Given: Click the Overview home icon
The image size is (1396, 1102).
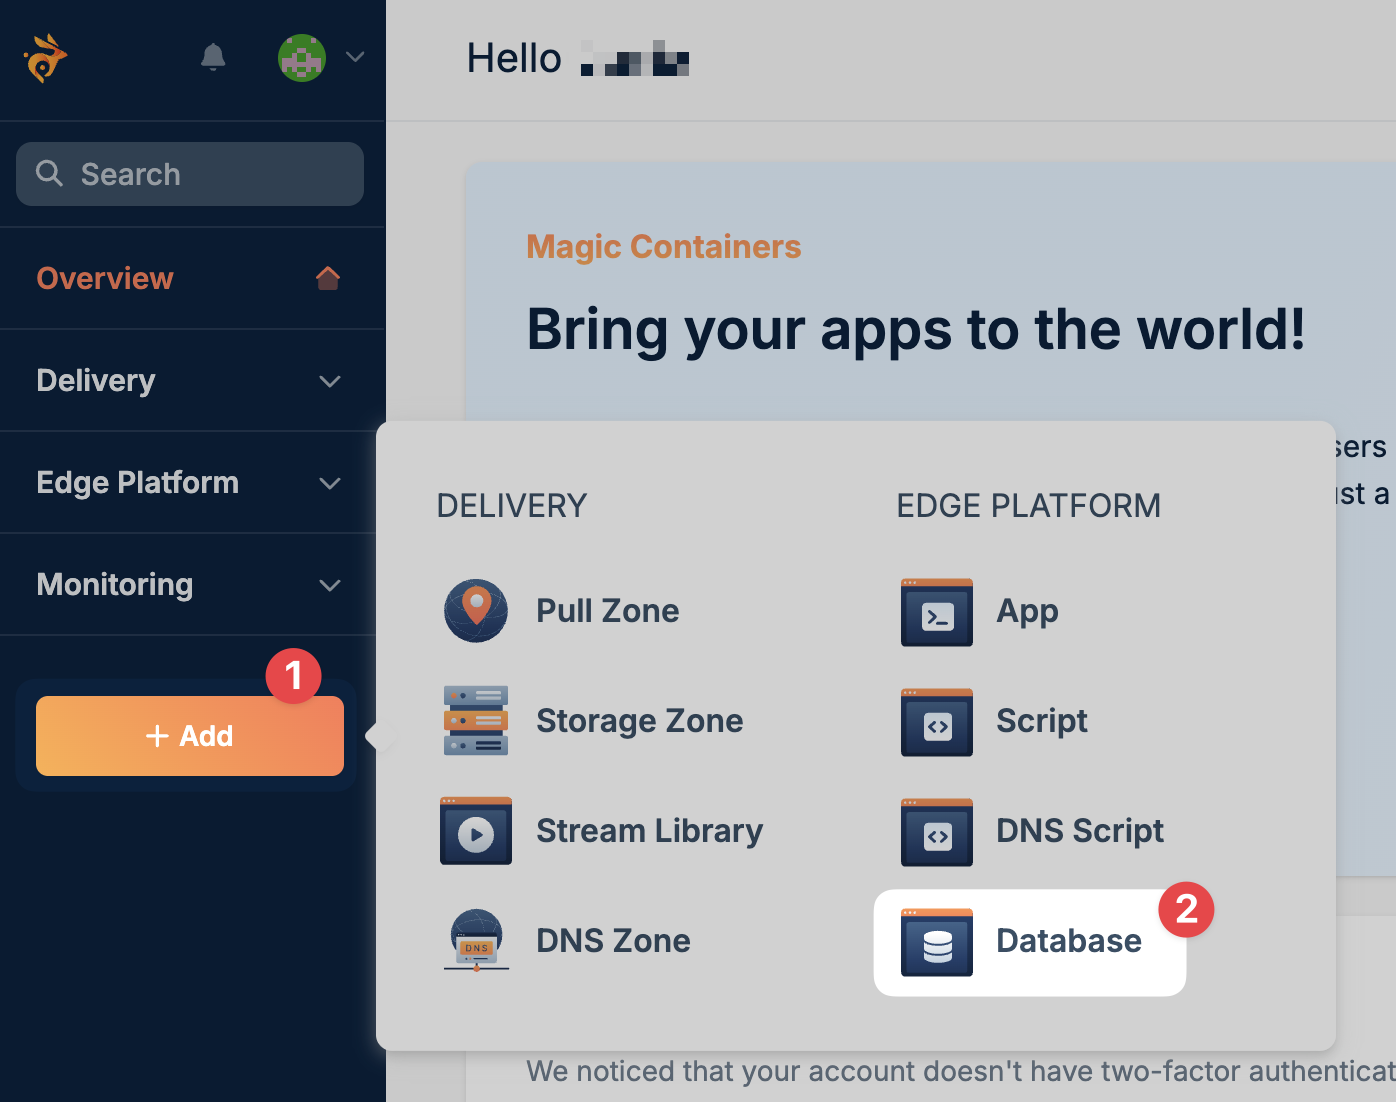Looking at the screenshot, I should point(328,278).
